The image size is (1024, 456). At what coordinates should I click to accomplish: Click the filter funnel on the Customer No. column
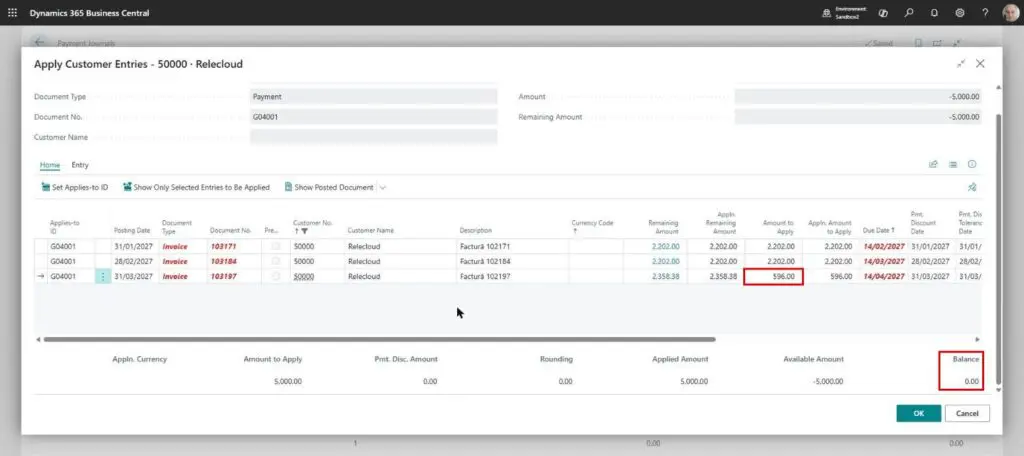click(x=305, y=231)
